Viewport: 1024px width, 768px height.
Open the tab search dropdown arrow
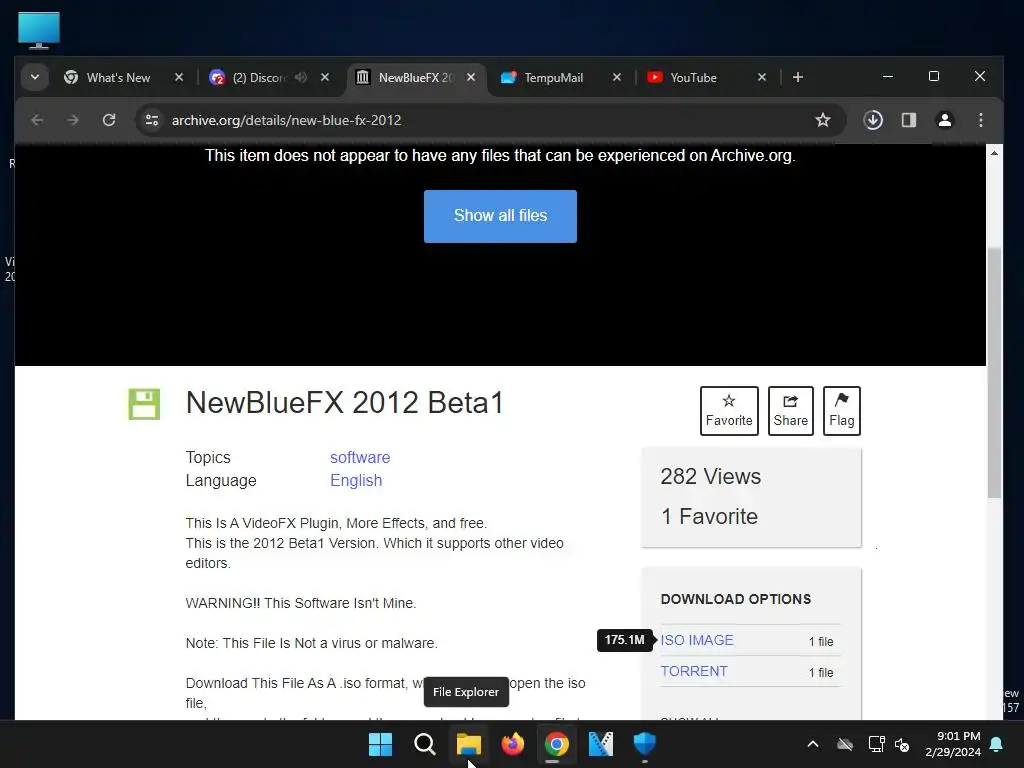coord(35,77)
